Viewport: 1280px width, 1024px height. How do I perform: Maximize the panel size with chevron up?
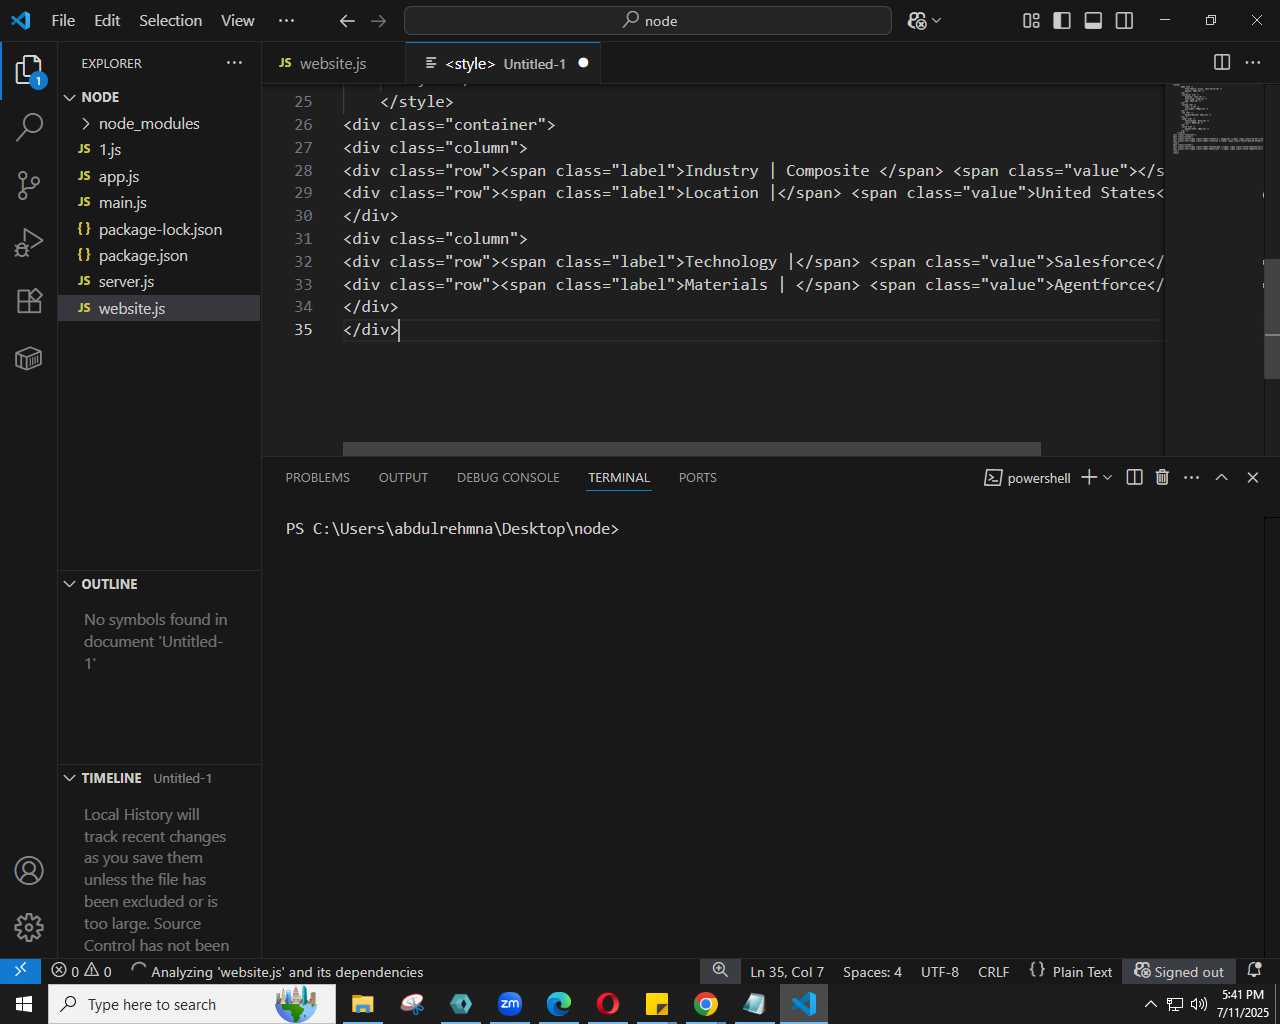click(x=1221, y=478)
